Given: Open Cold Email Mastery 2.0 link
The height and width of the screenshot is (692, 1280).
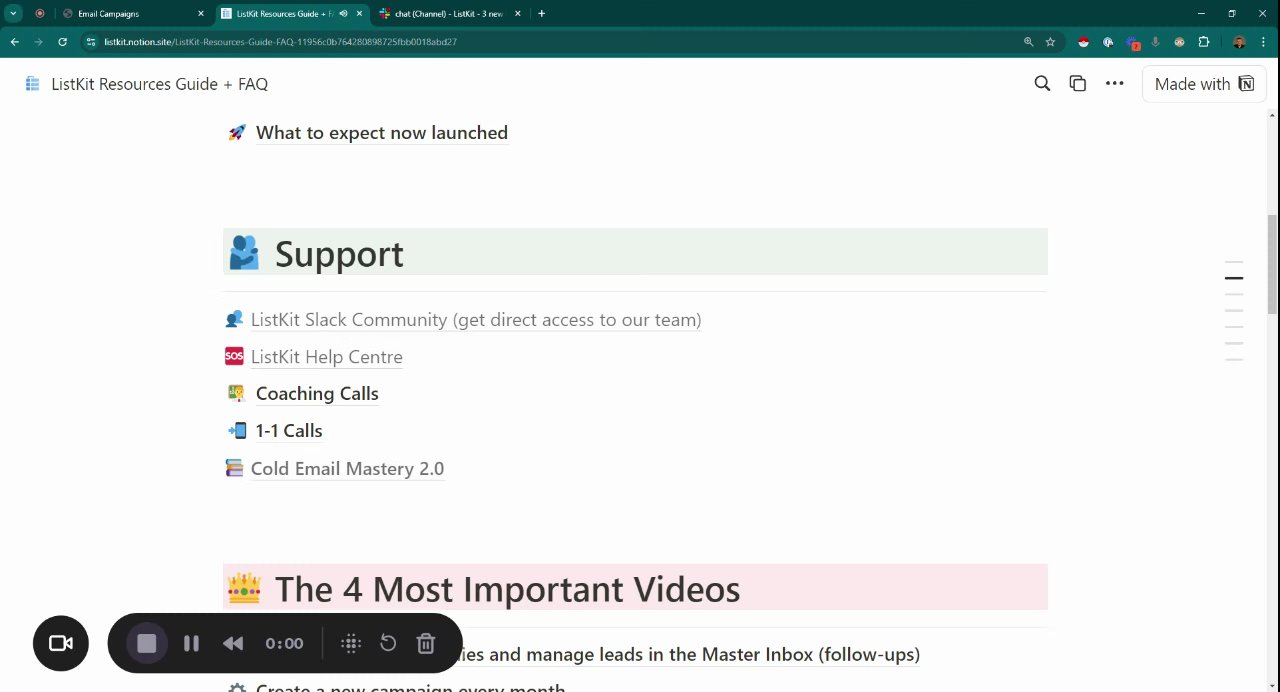Looking at the screenshot, I should tap(347, 469).
